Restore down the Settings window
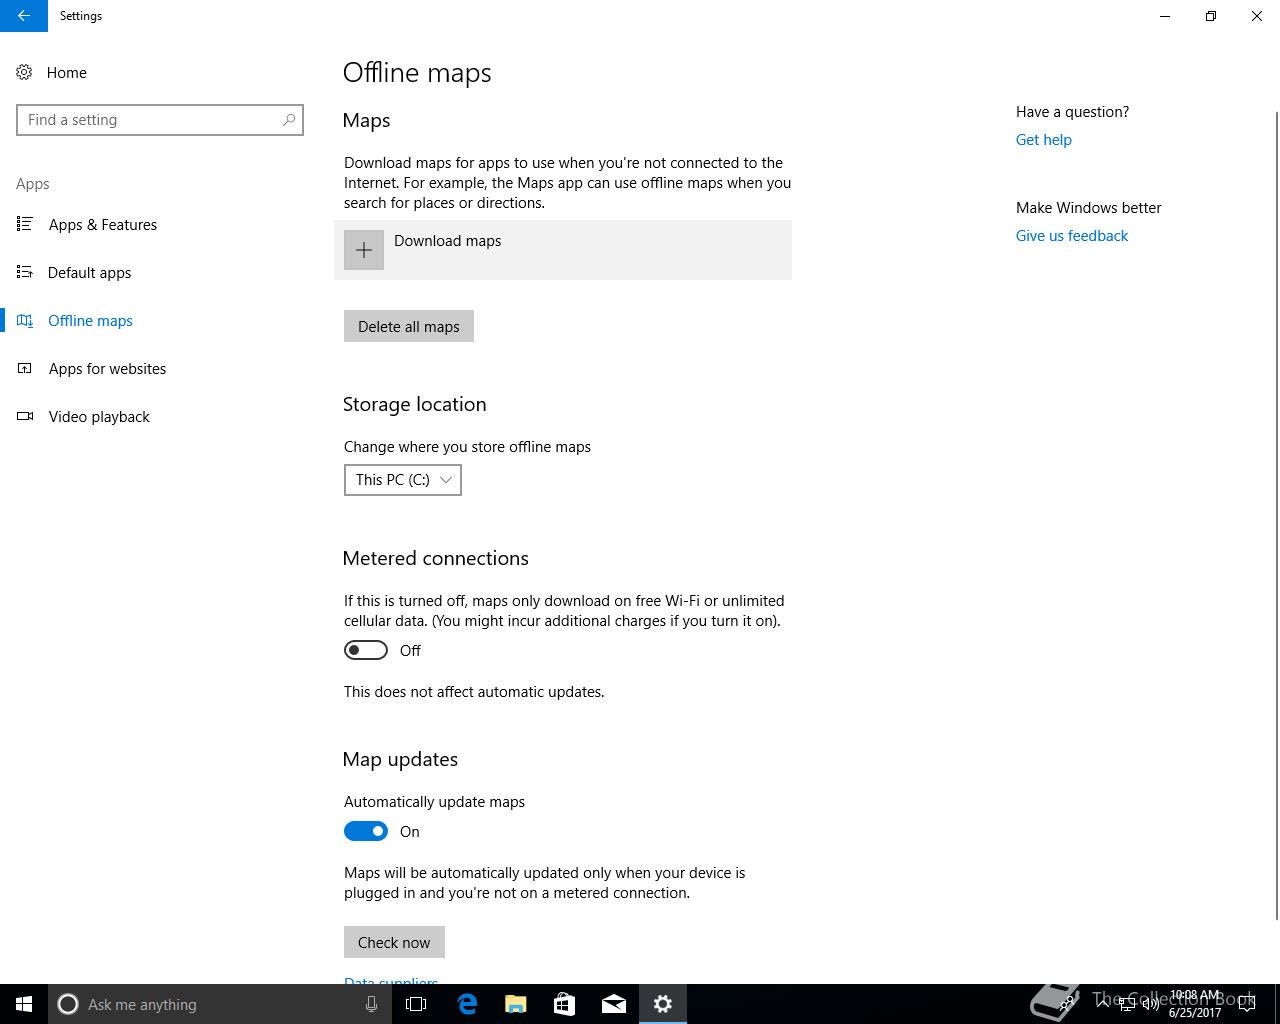1280x1024 pixels. coord(1211,16)
